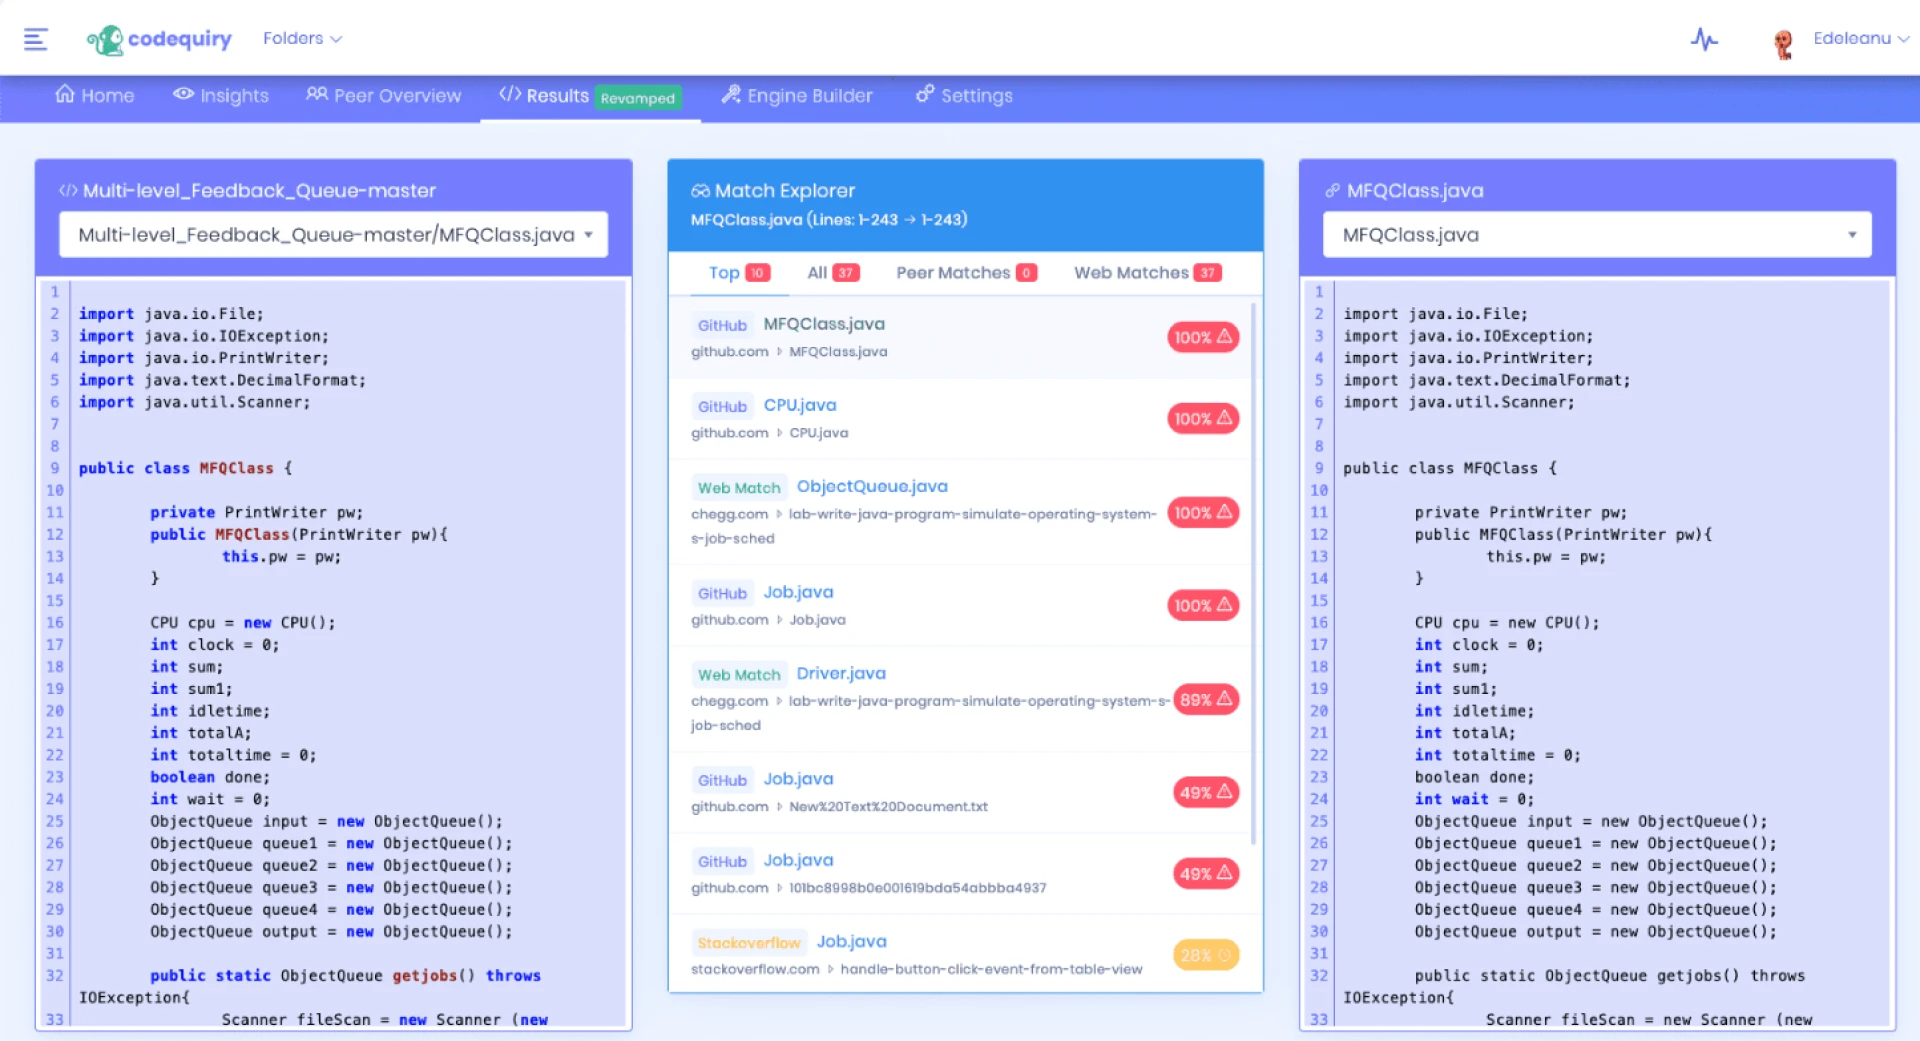The image size is (1920, 1041).
Task: Open the hamburger navigation menu
Action: click(36, 38)
